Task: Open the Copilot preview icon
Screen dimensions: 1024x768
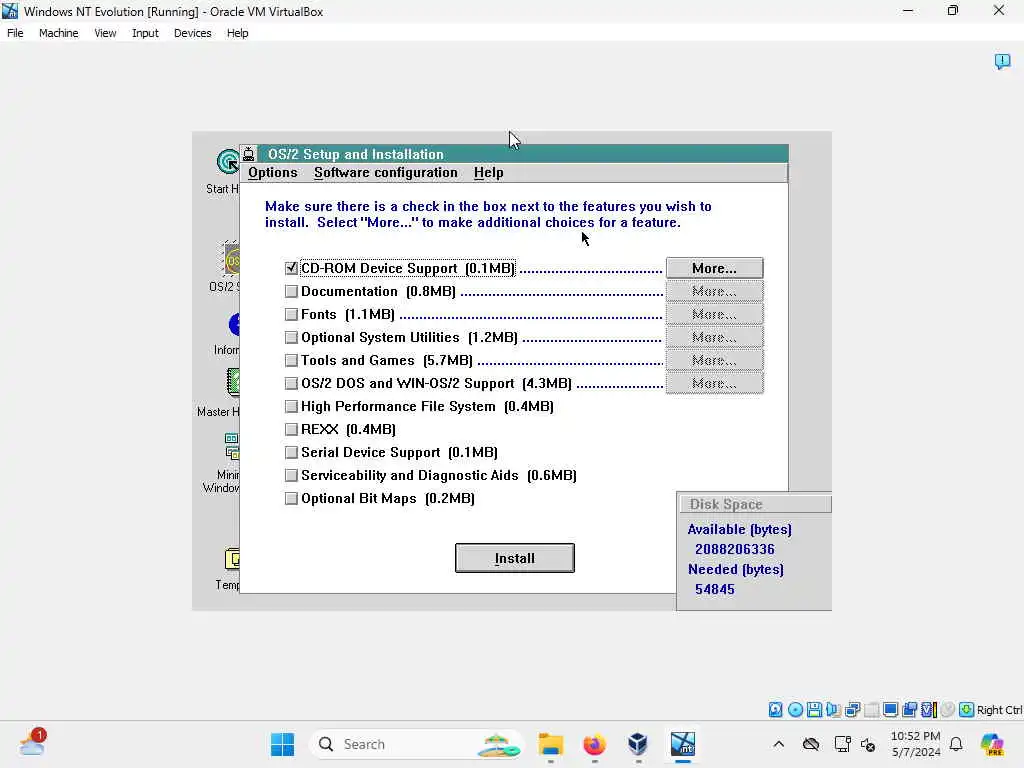Action: click(x=992, y=744)
